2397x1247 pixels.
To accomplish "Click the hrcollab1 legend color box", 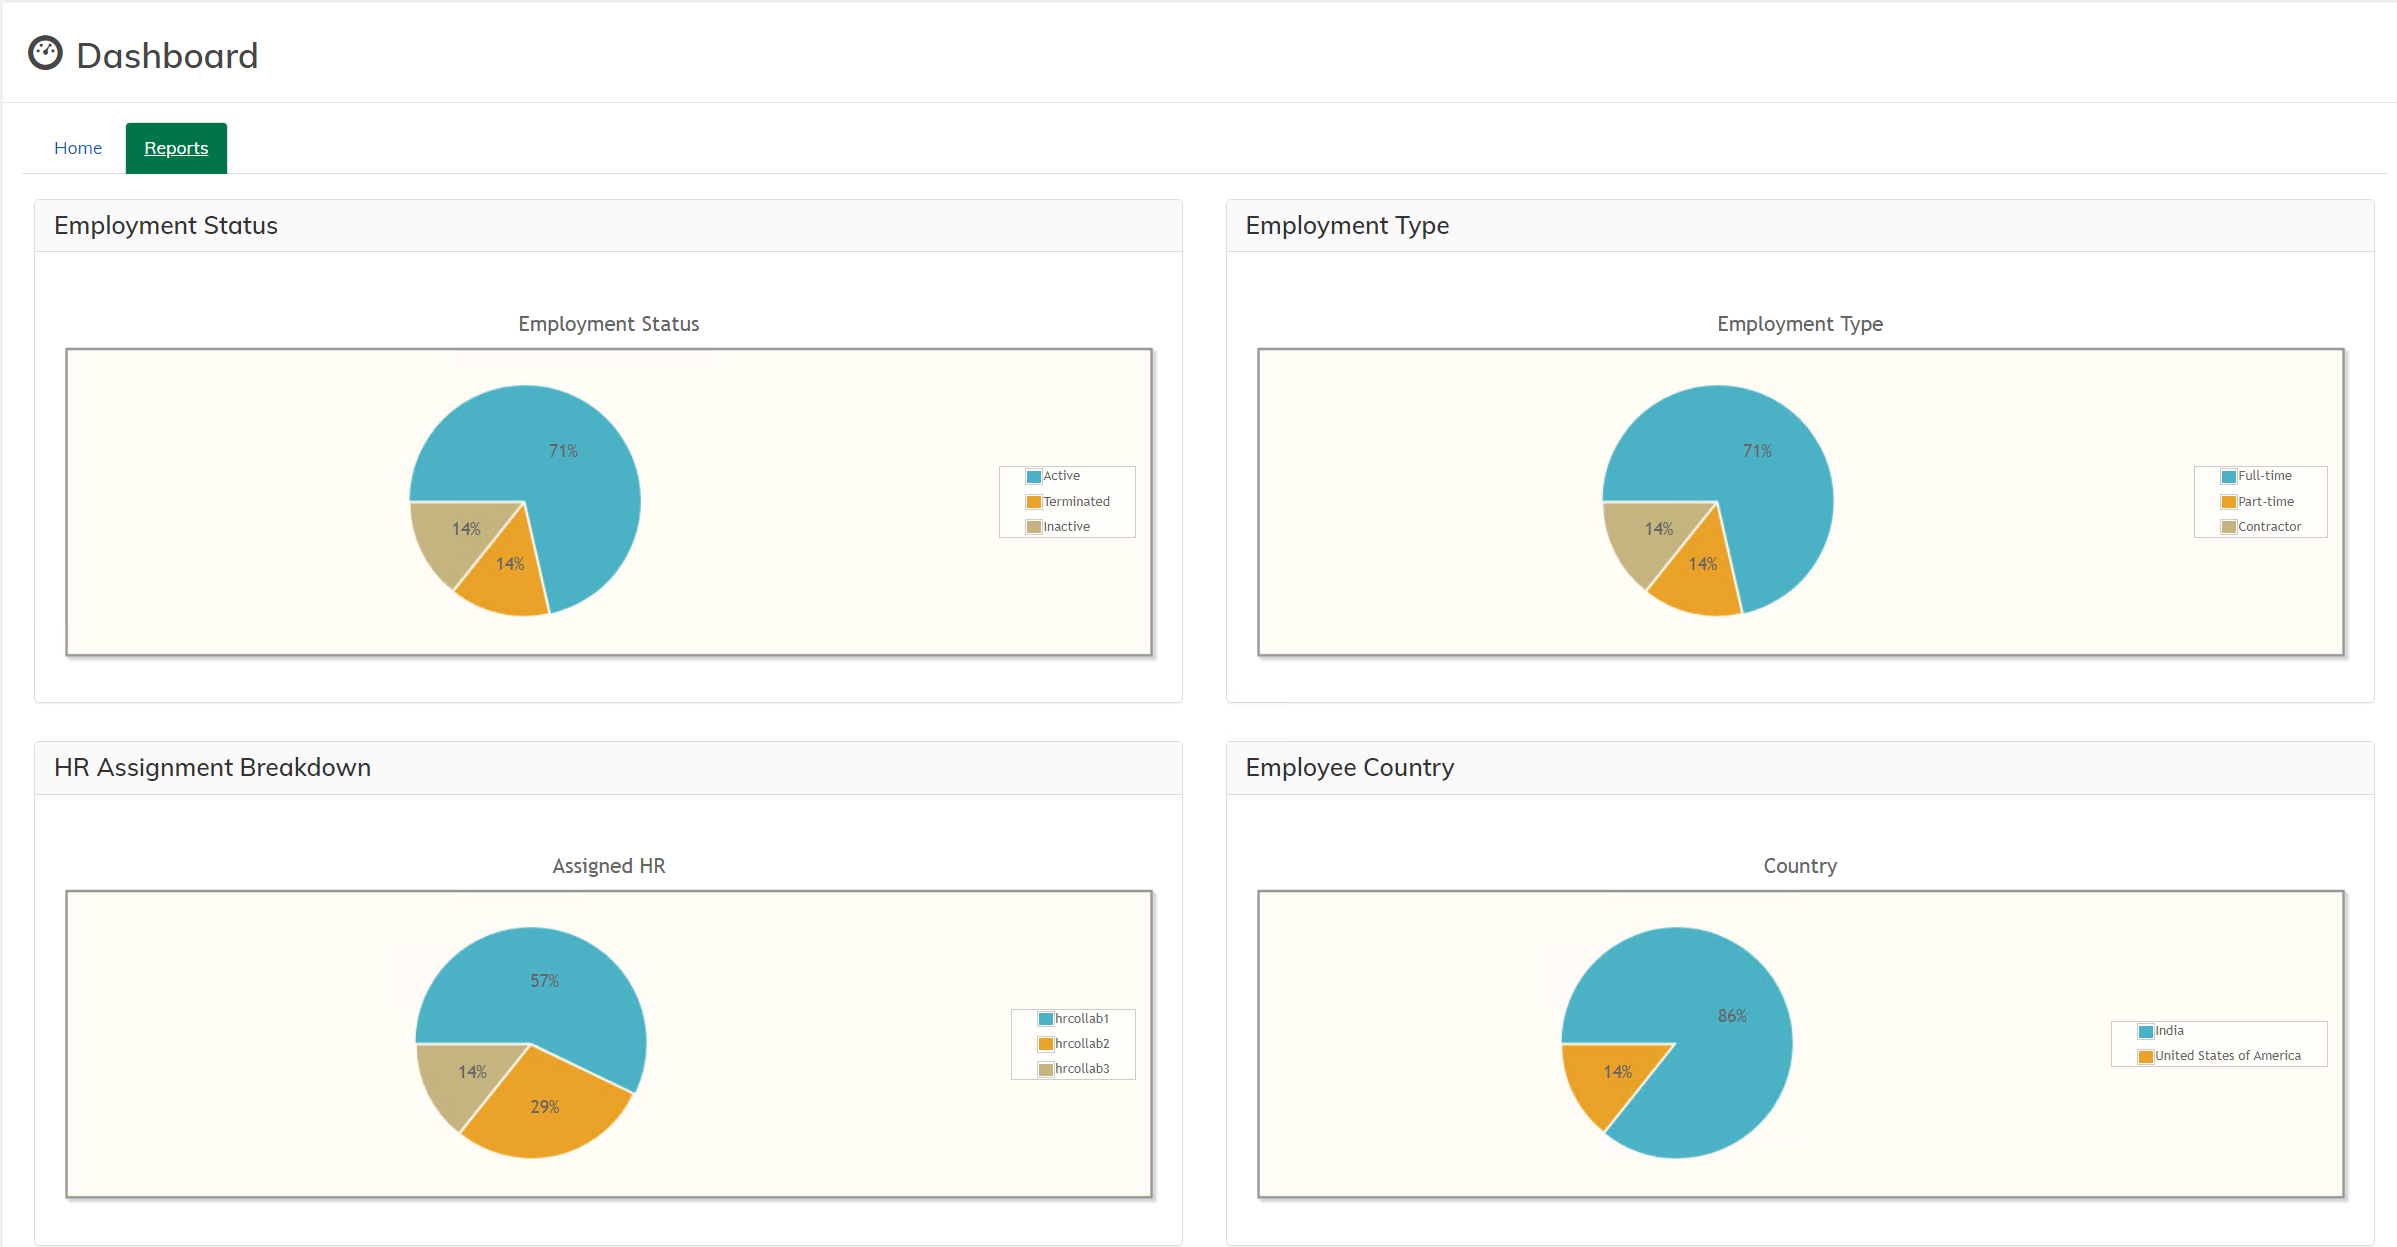I will (x=1045, y=1018).
